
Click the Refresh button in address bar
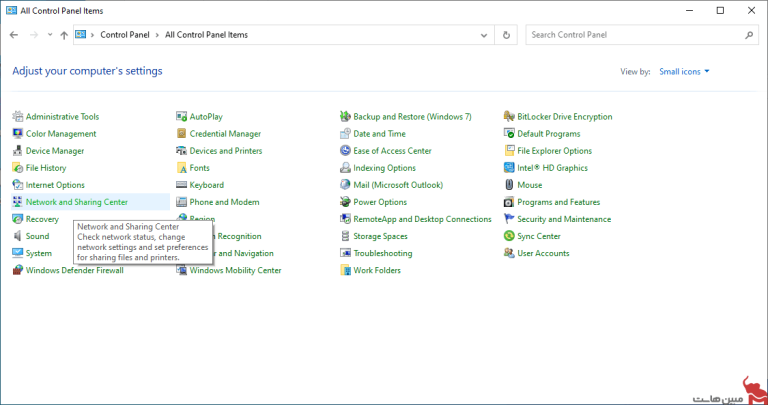pyautogui.click(x=508, y=35)
